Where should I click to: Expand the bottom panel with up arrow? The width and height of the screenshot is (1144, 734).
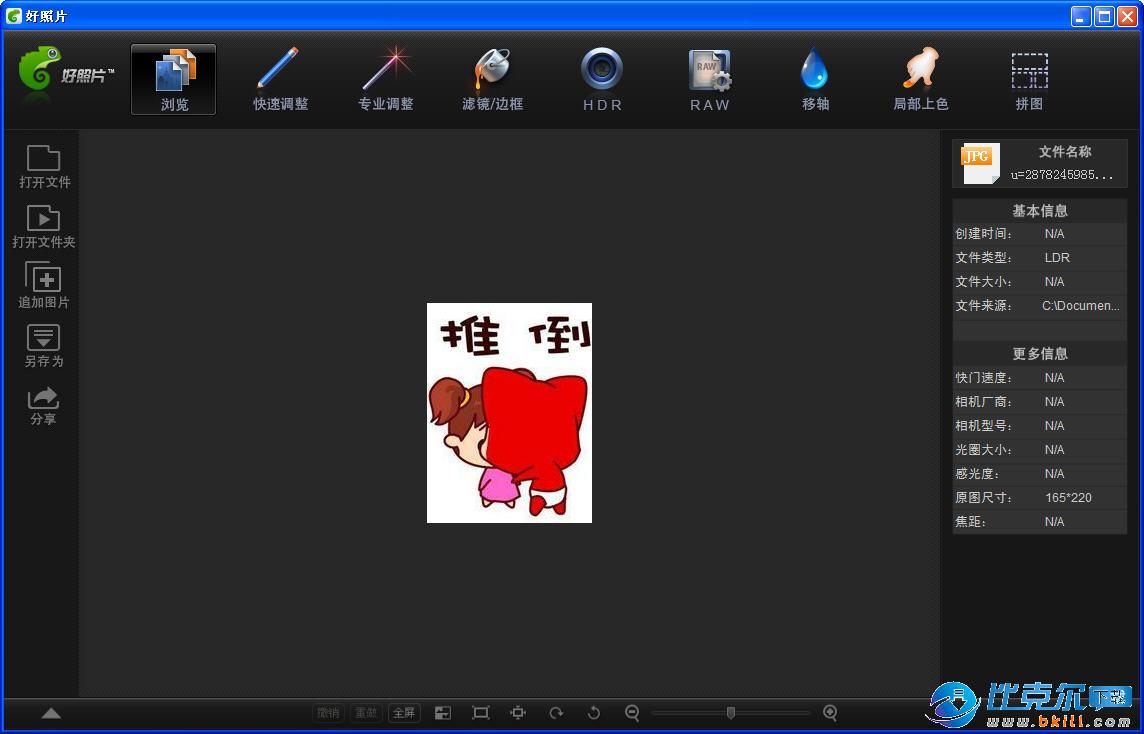pyautogui.click(x=51, y=713)
